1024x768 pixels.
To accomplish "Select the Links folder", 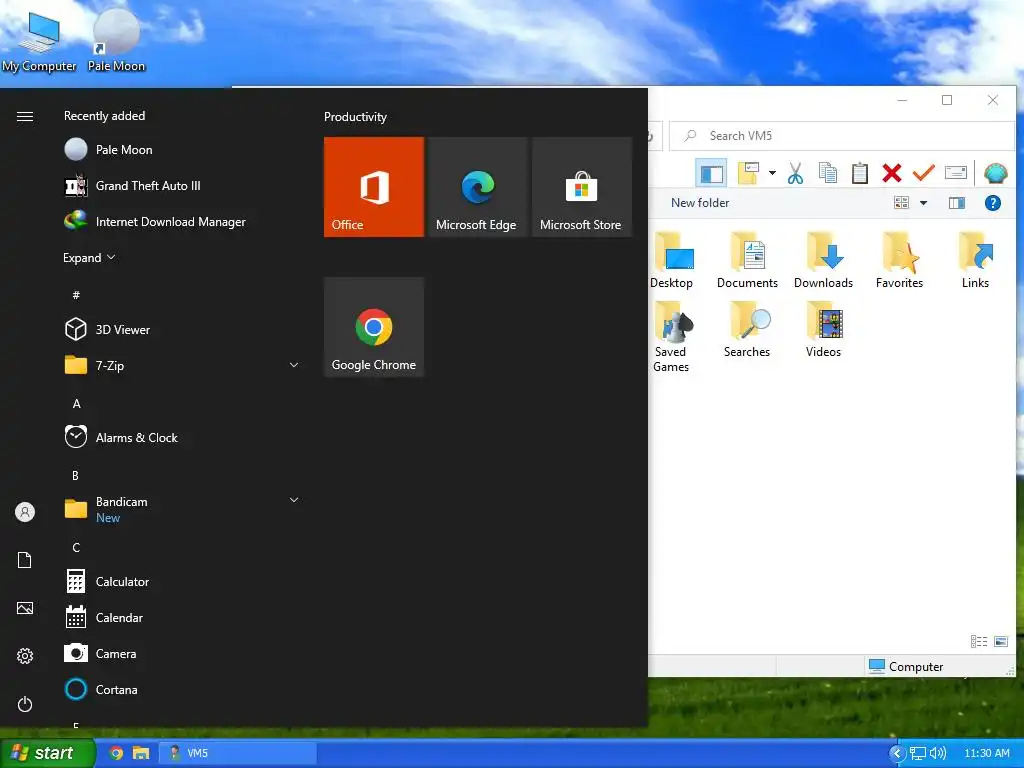I will tap(975, 261).
